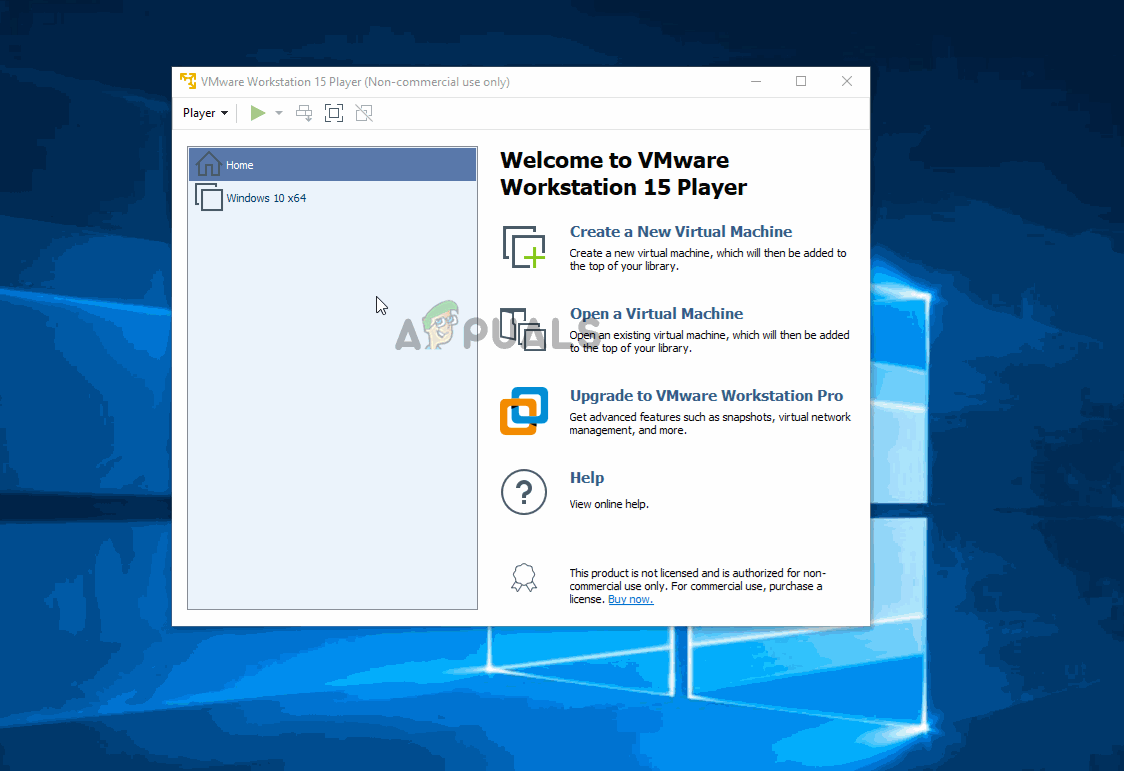Viewport: 1124px width, 771px height.
Task: Start the virtual machine with the green play icon
Action: 257,113
